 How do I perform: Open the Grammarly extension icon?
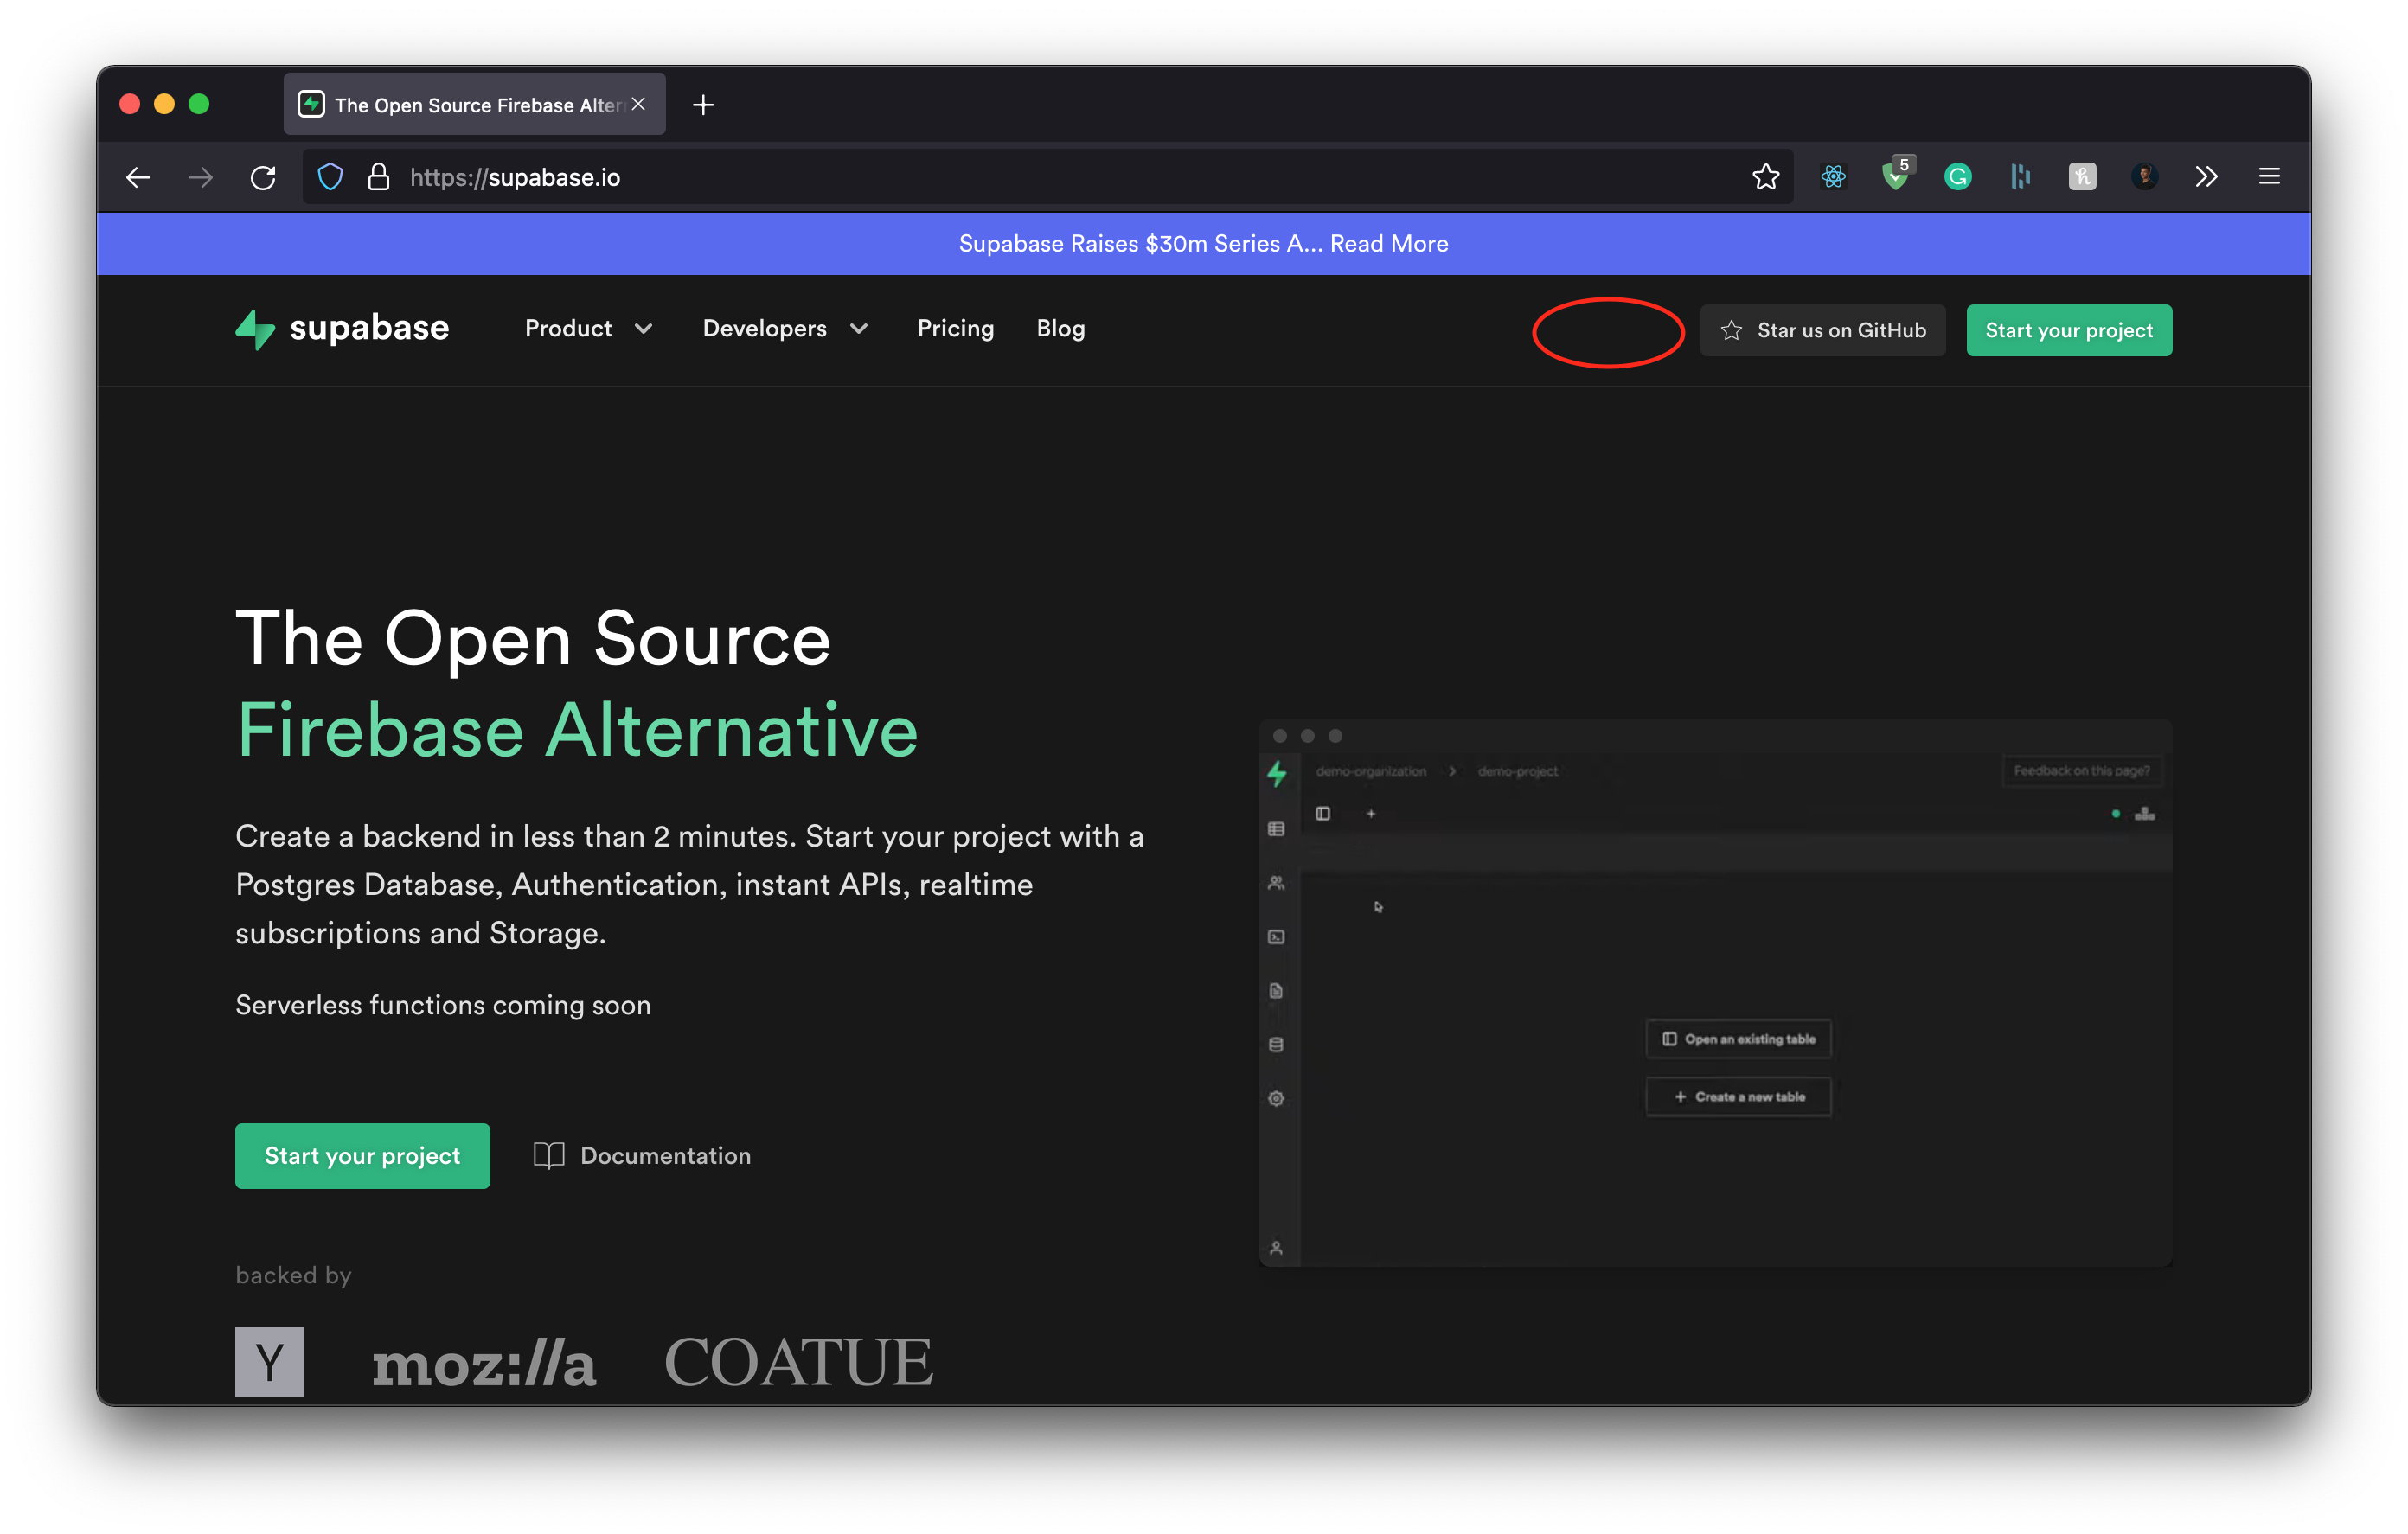click(1958, 177)
